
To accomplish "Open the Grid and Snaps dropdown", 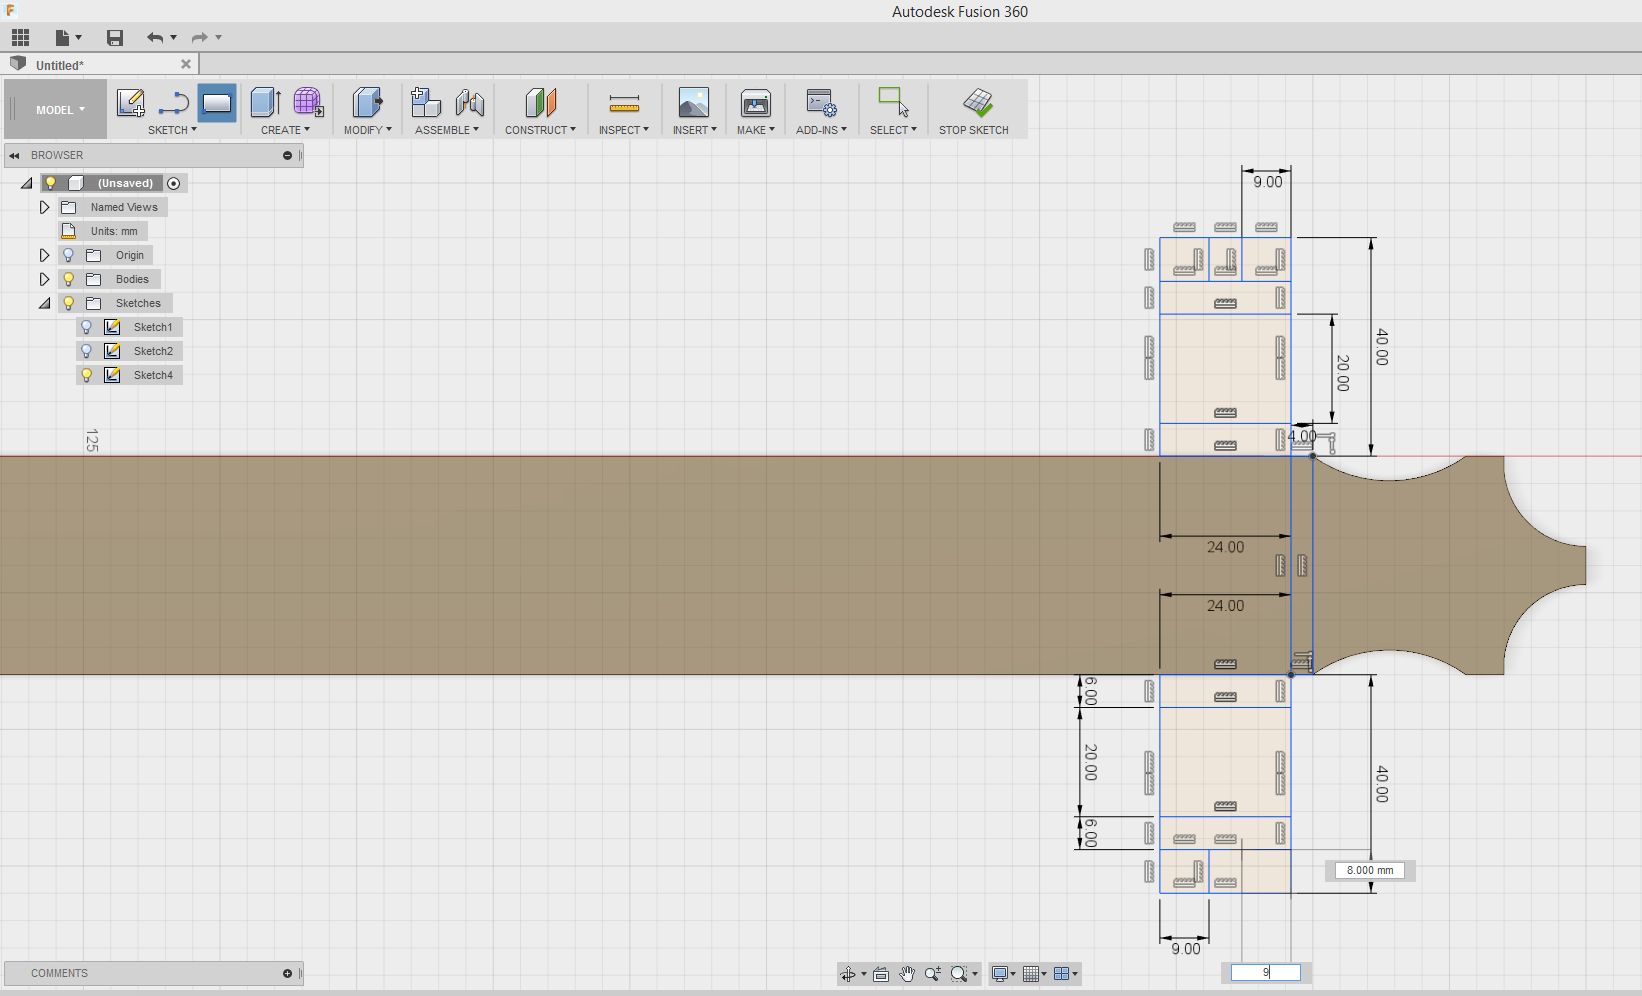I will [1035, 974].
